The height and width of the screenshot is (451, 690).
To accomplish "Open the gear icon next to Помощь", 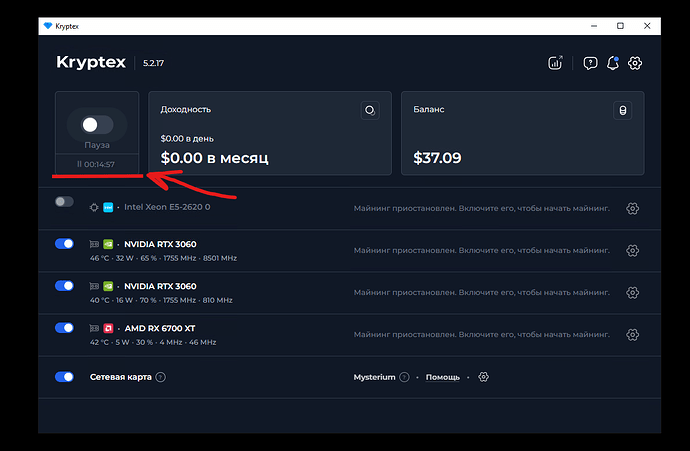I will click(x=483, y=377).
